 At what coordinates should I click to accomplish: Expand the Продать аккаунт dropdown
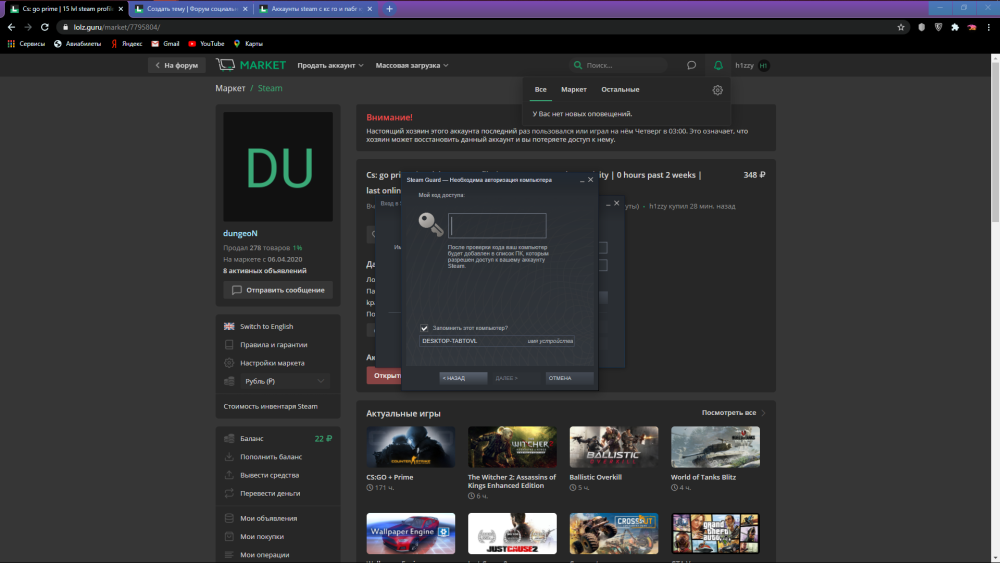(x=330, y=65)
